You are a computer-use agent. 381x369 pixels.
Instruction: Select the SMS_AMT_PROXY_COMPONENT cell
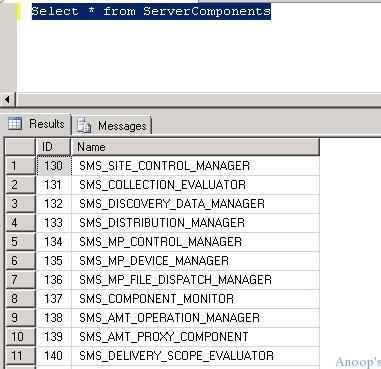[x=195, y=337]
